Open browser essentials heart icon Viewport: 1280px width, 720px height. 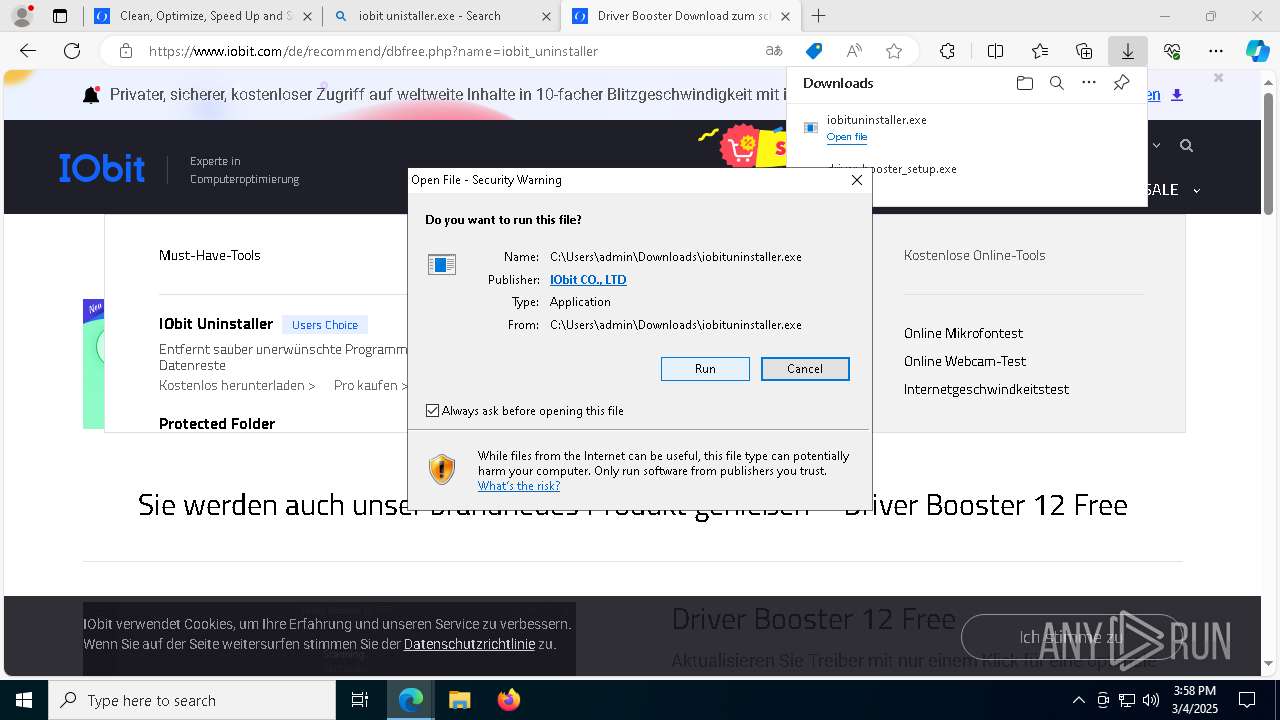coord(1172,51)
